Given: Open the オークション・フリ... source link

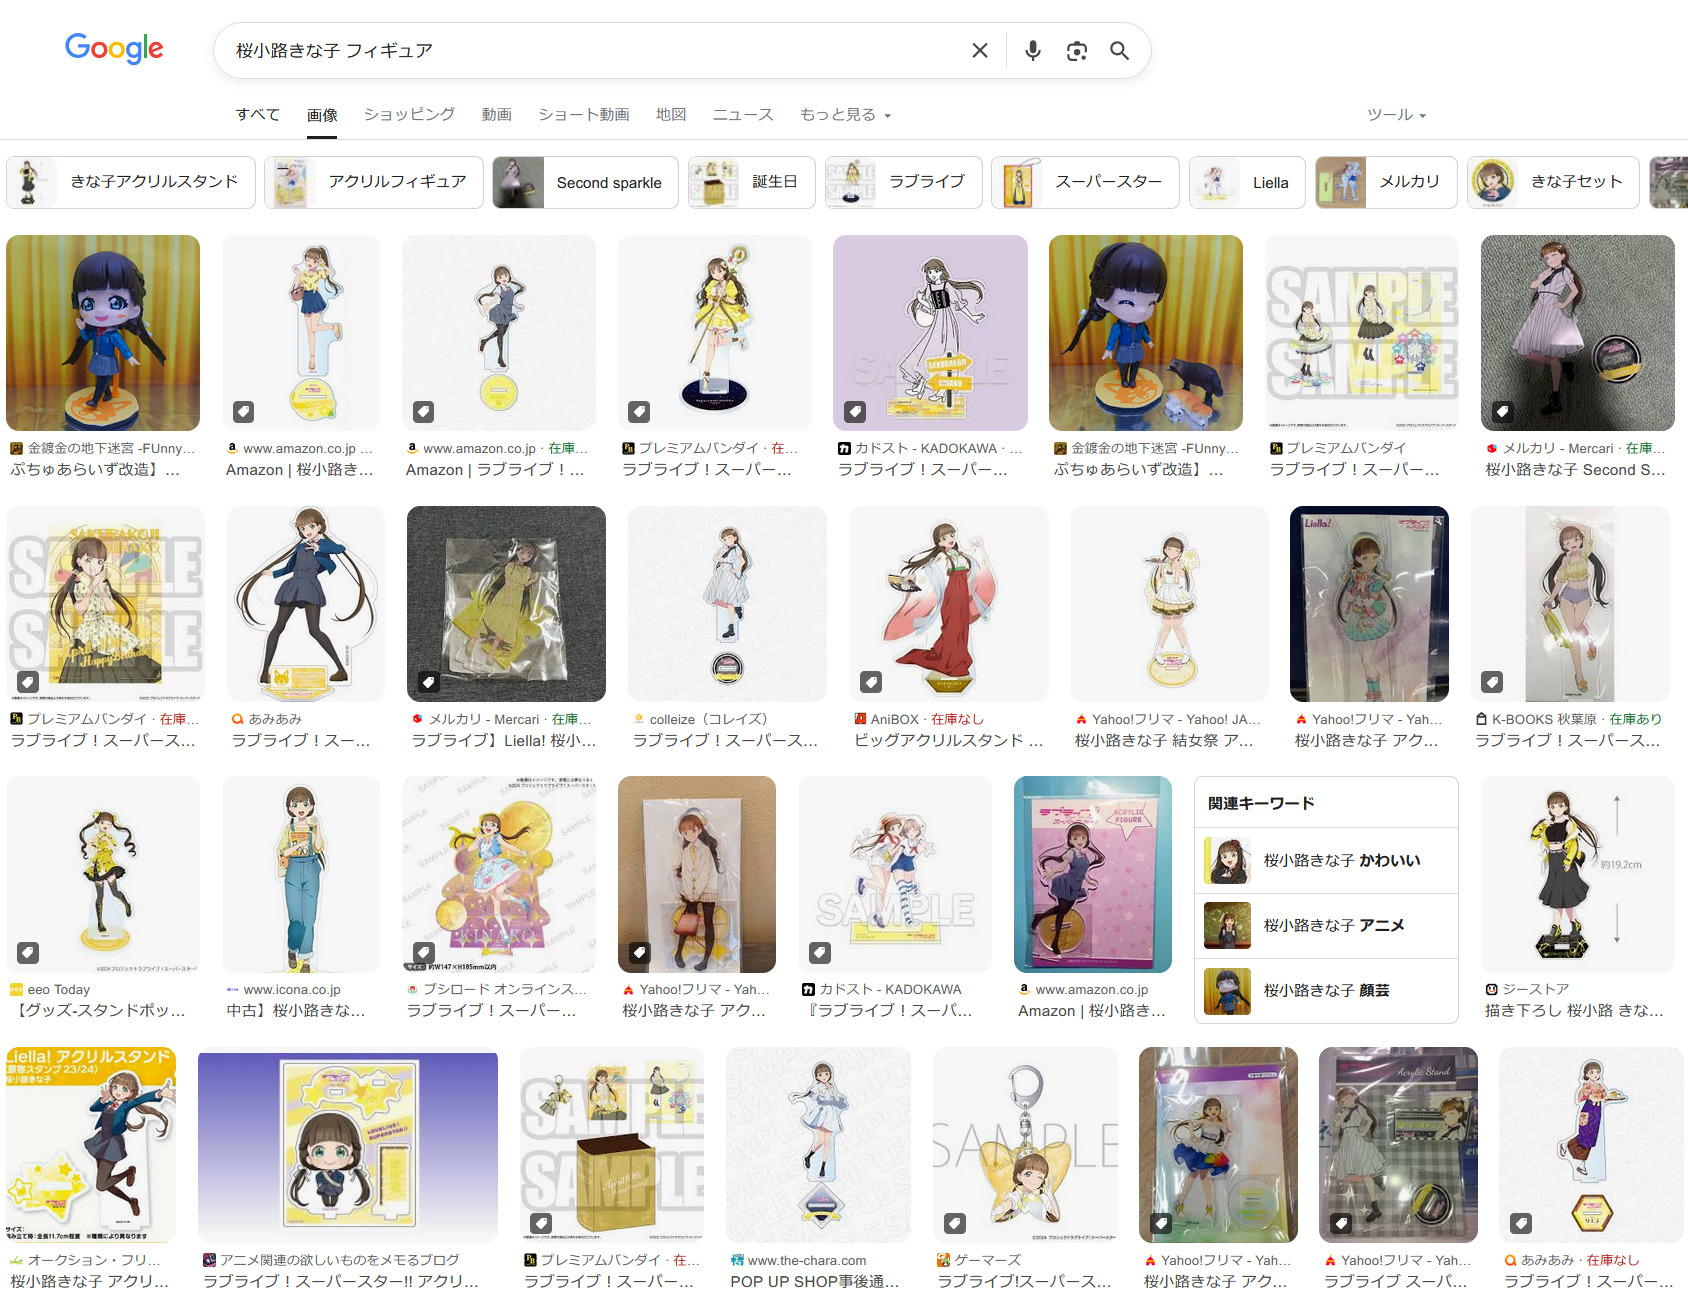Looking at the screenshot, I should pos(85,1260).
